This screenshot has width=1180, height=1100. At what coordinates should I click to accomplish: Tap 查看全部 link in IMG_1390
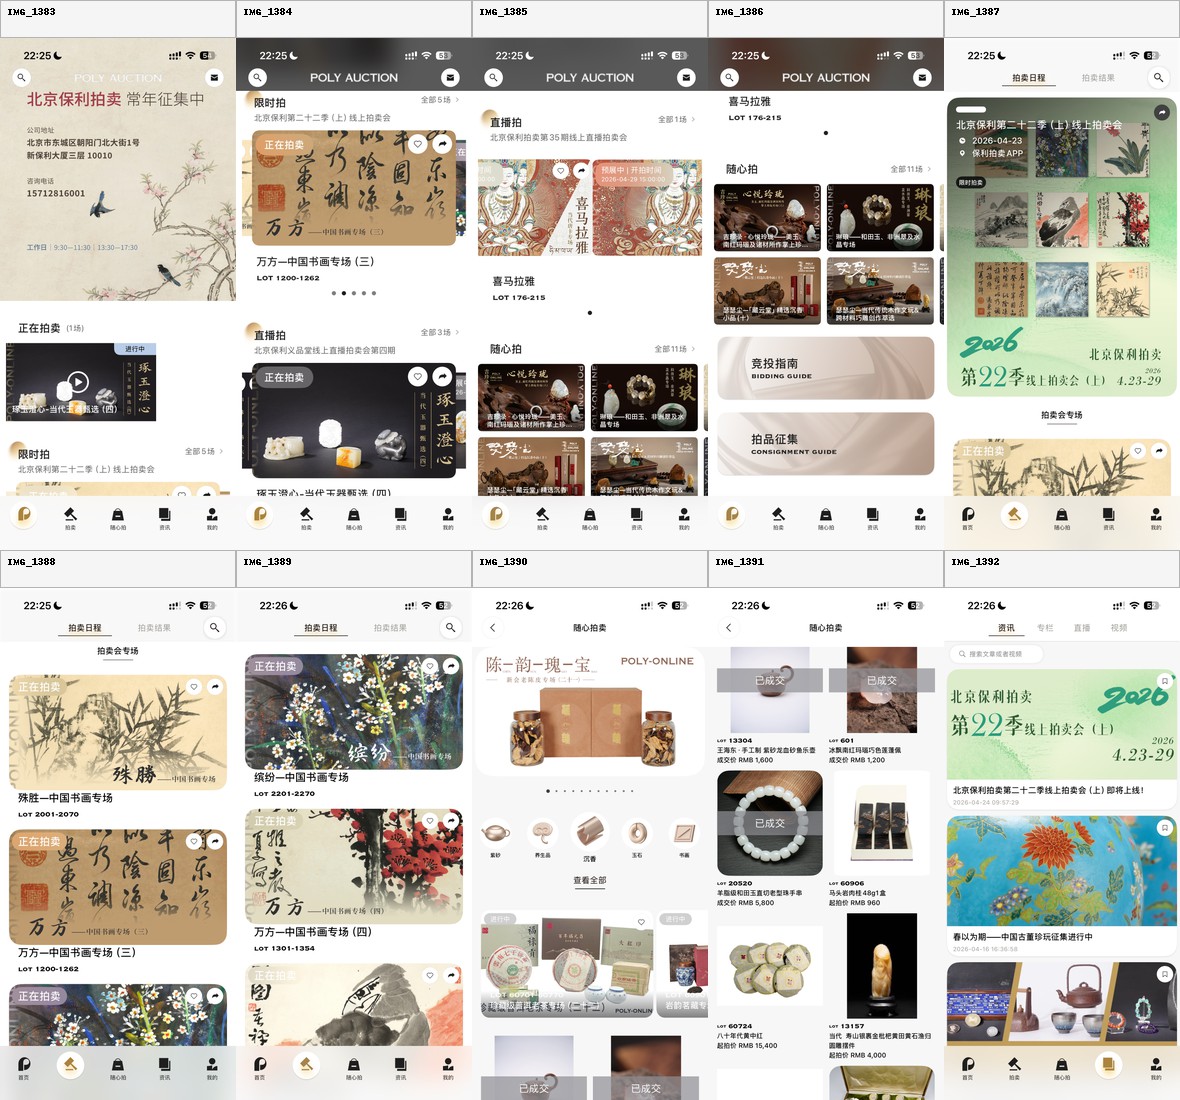point(590,881)
